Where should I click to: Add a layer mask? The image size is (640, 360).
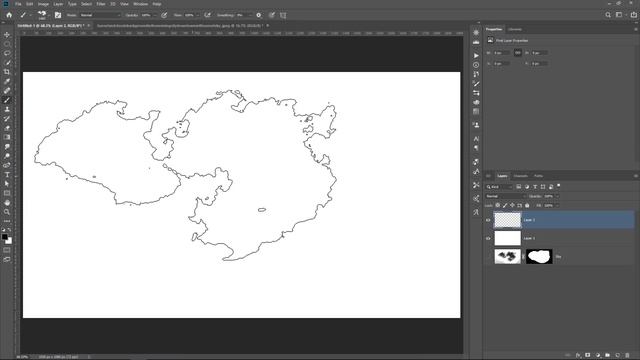coord(588,356)
